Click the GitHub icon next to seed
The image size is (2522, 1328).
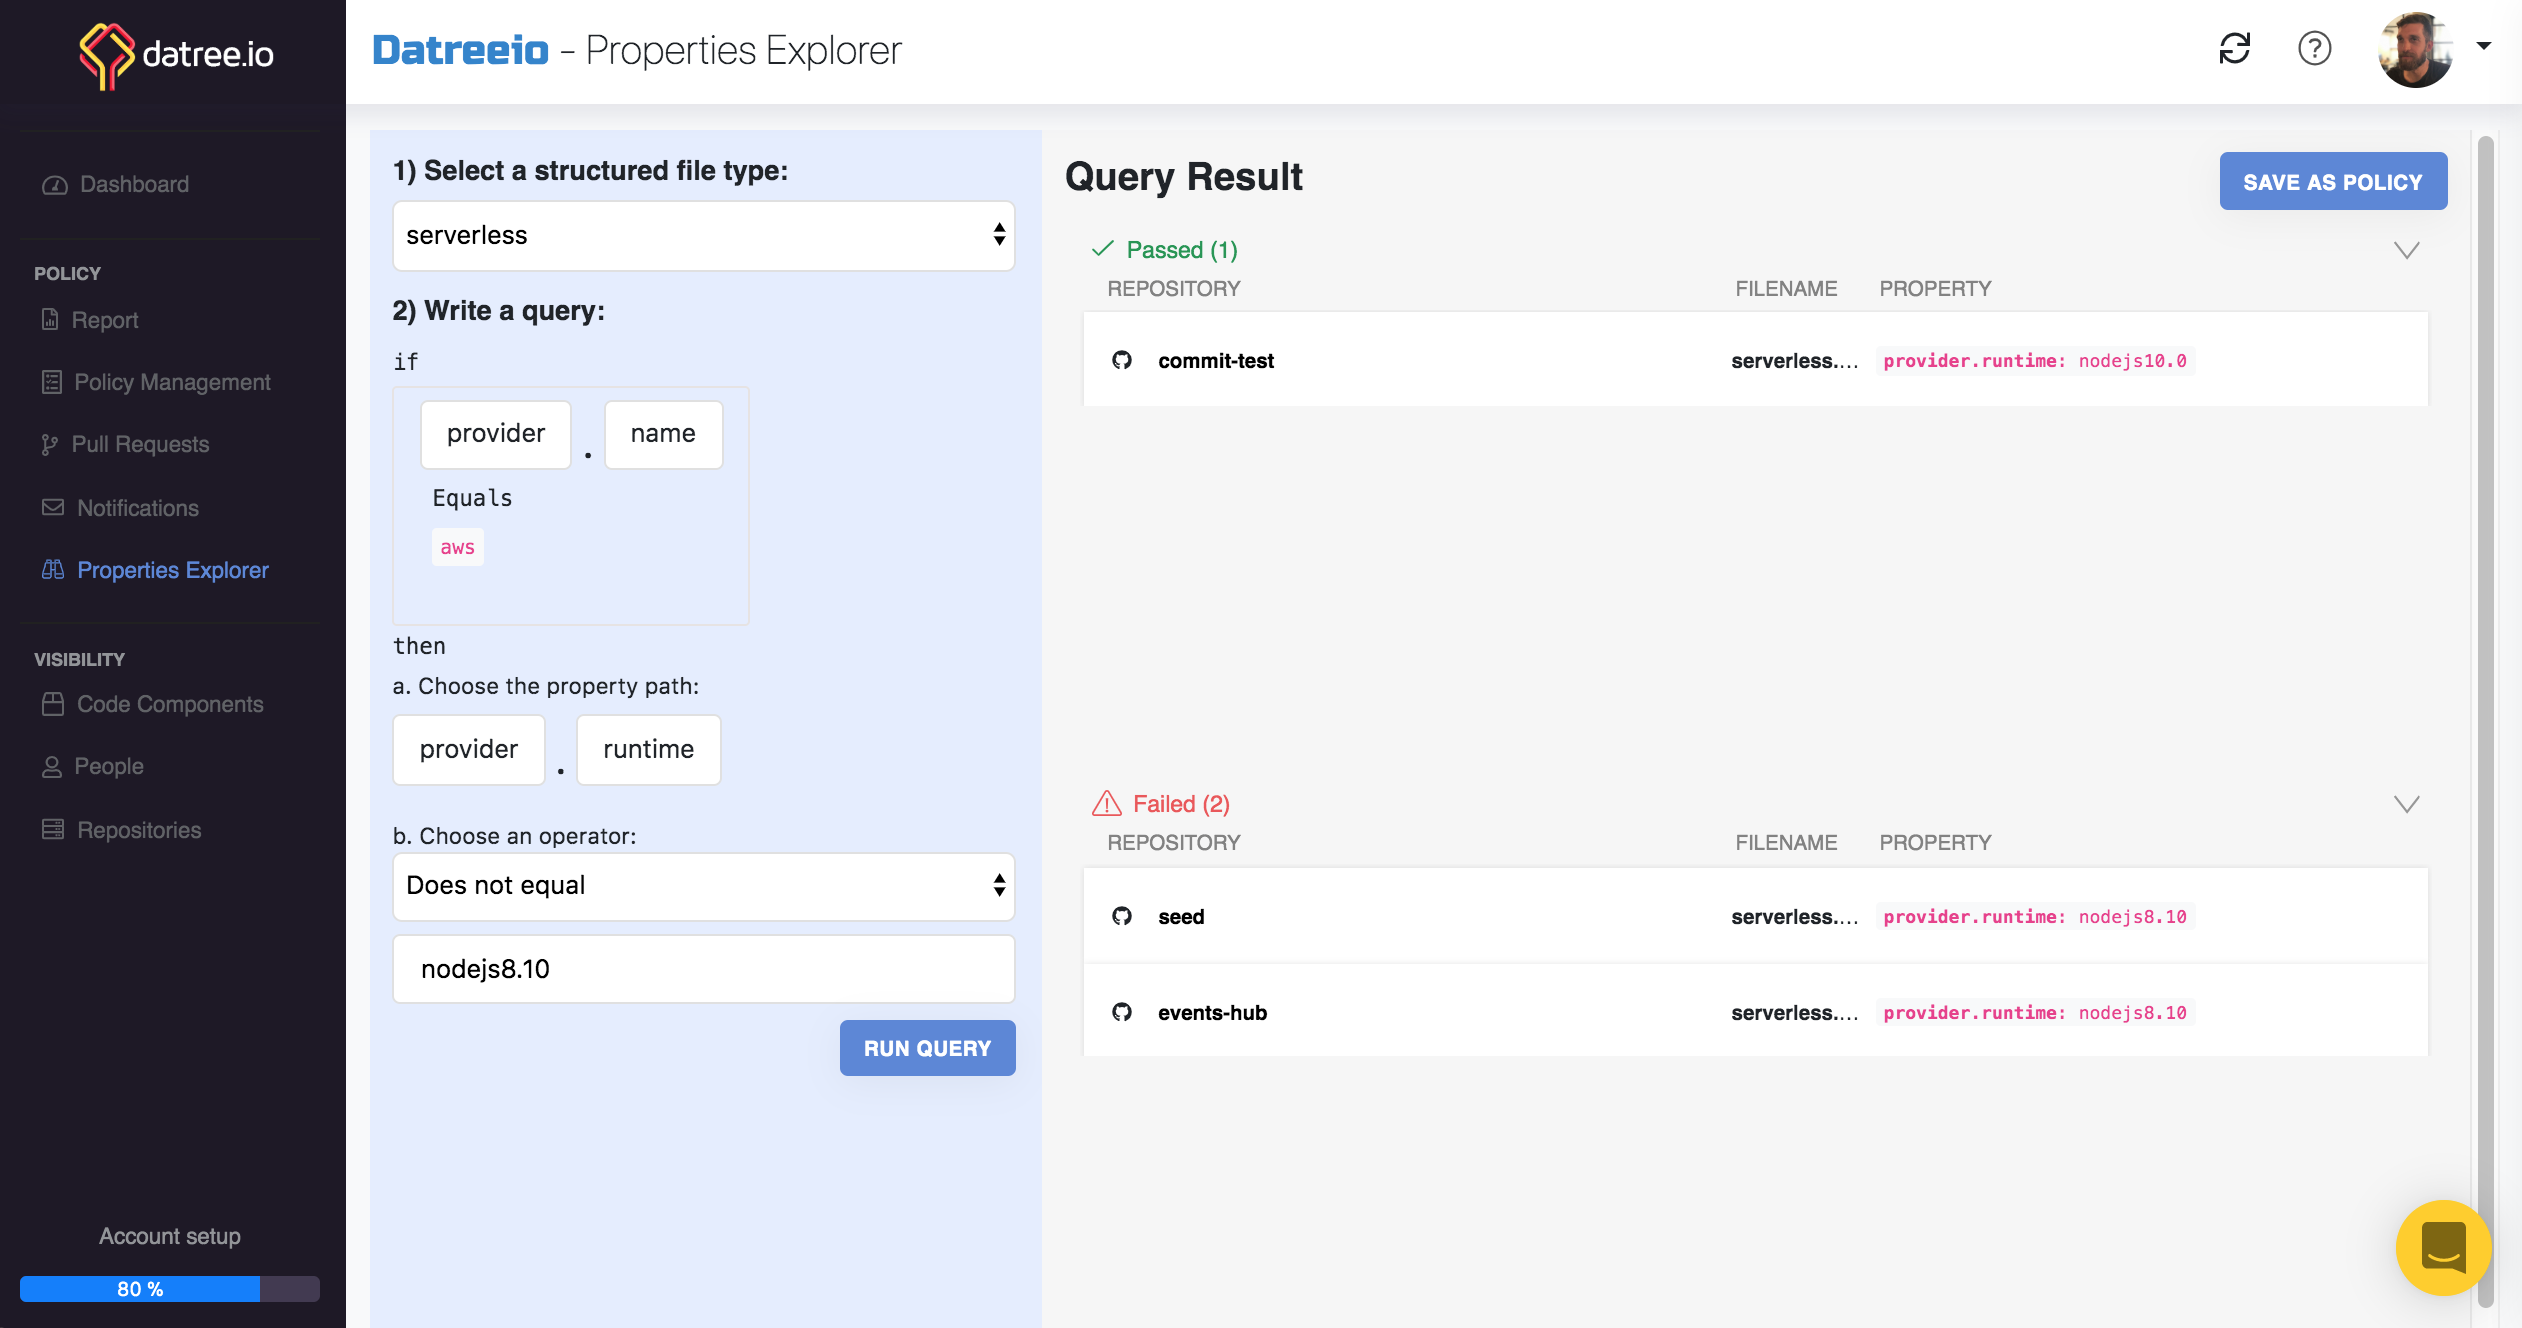point(1122,916)
